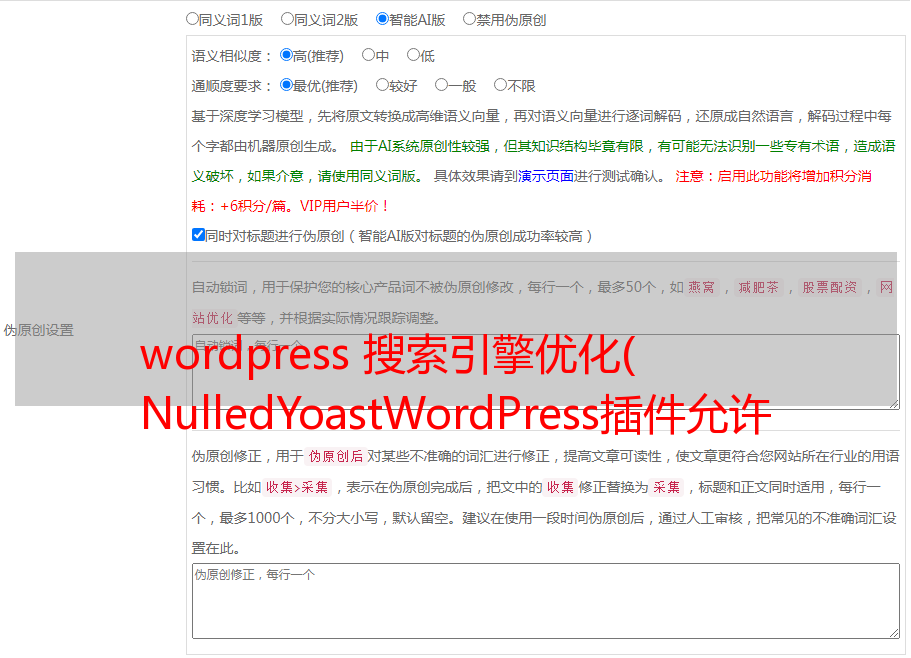Select the 同义词1版 radio option
Image resolution: width=911 pixels, height=658 pixels.
192,19
